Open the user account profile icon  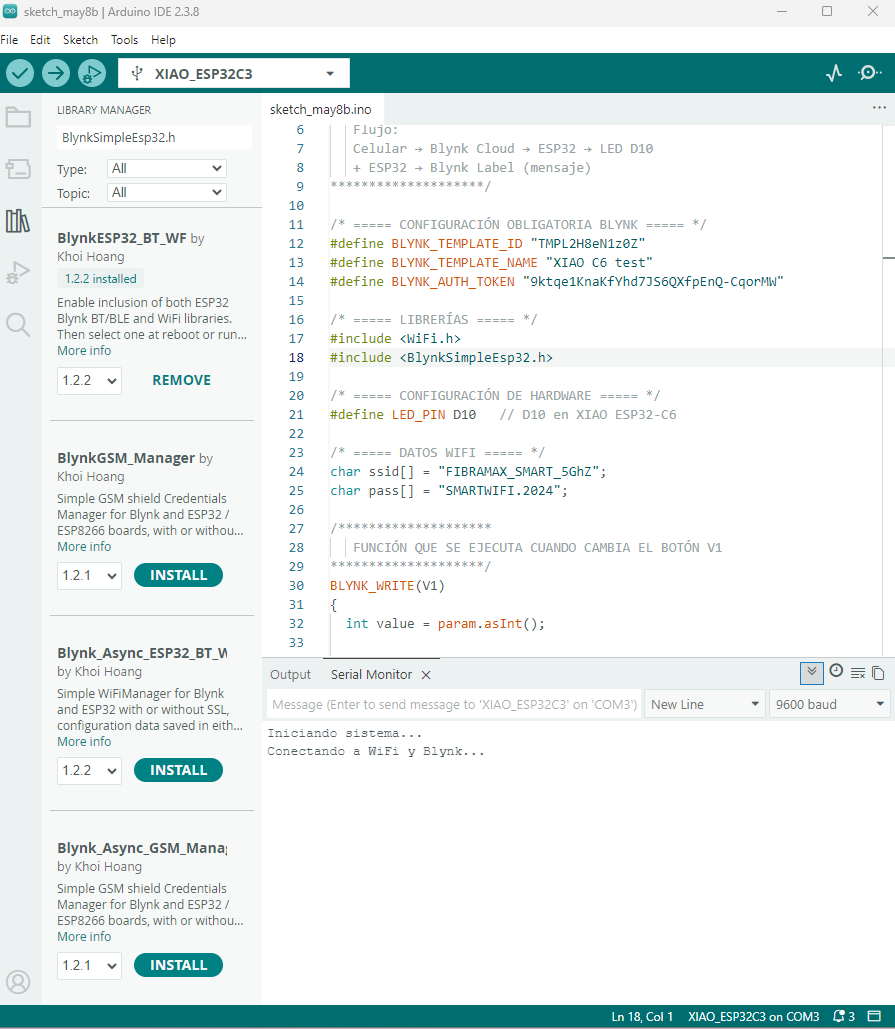tap(18, 982)
